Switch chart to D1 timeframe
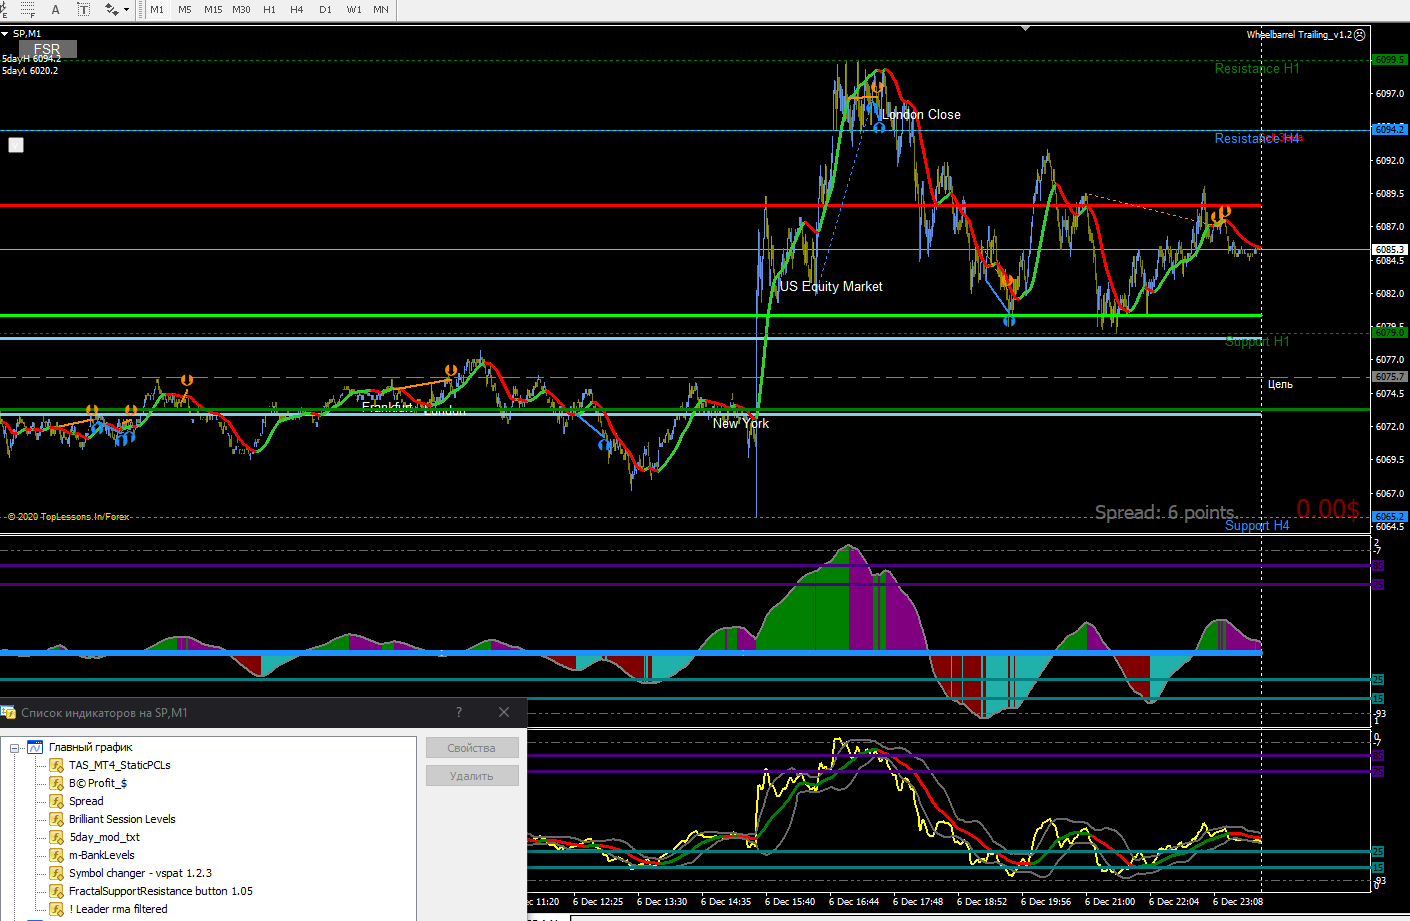Viewport: 1410px width, 921px height. click(325, 10)
